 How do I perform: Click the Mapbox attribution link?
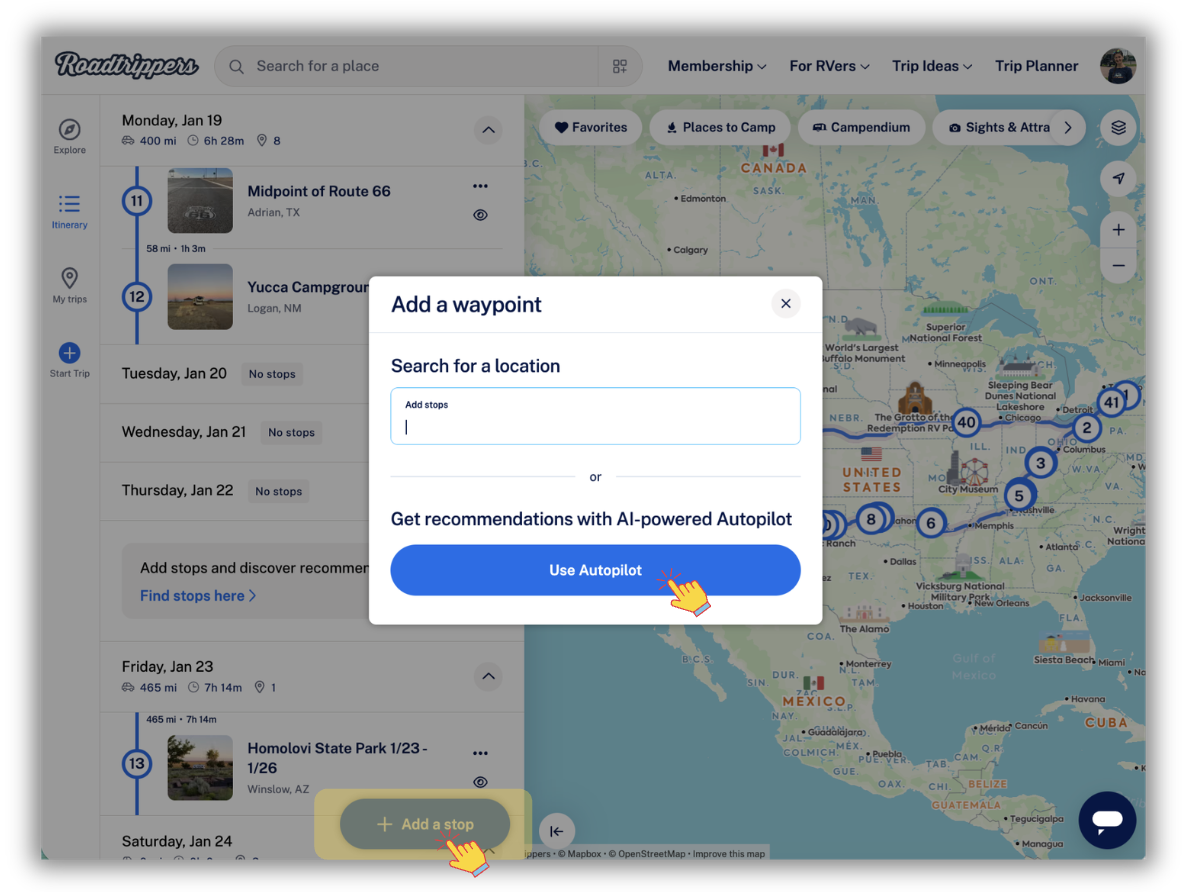tap(579, 854)
